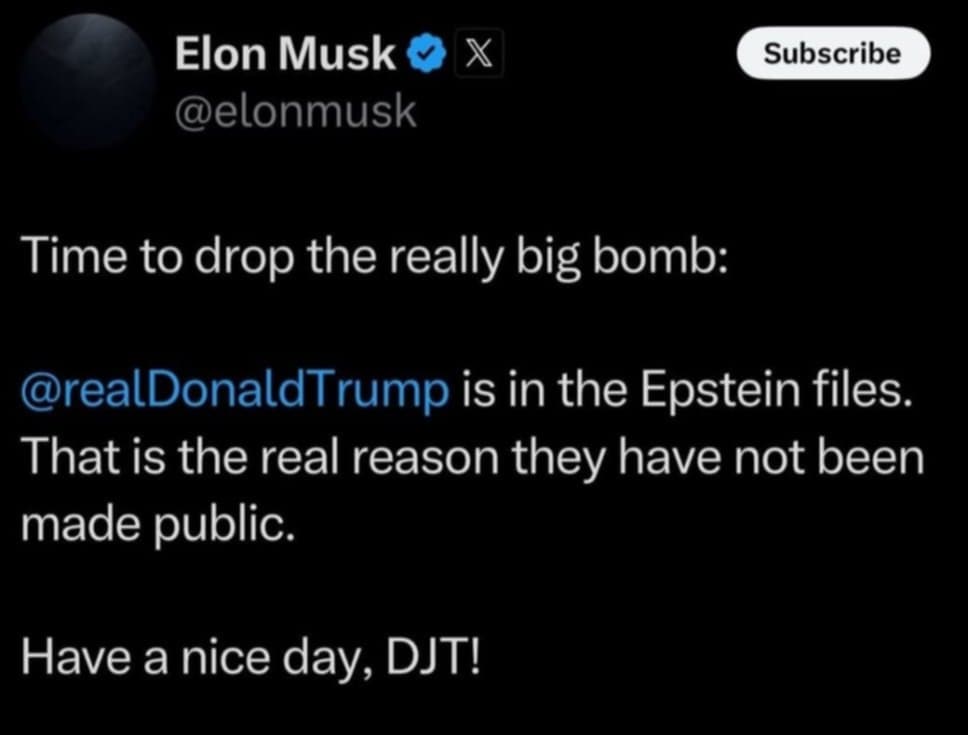The width and height of the screenshot is (968, 735).
Task: Click the word "Time" in the post
Action: (x=74, y=256)
